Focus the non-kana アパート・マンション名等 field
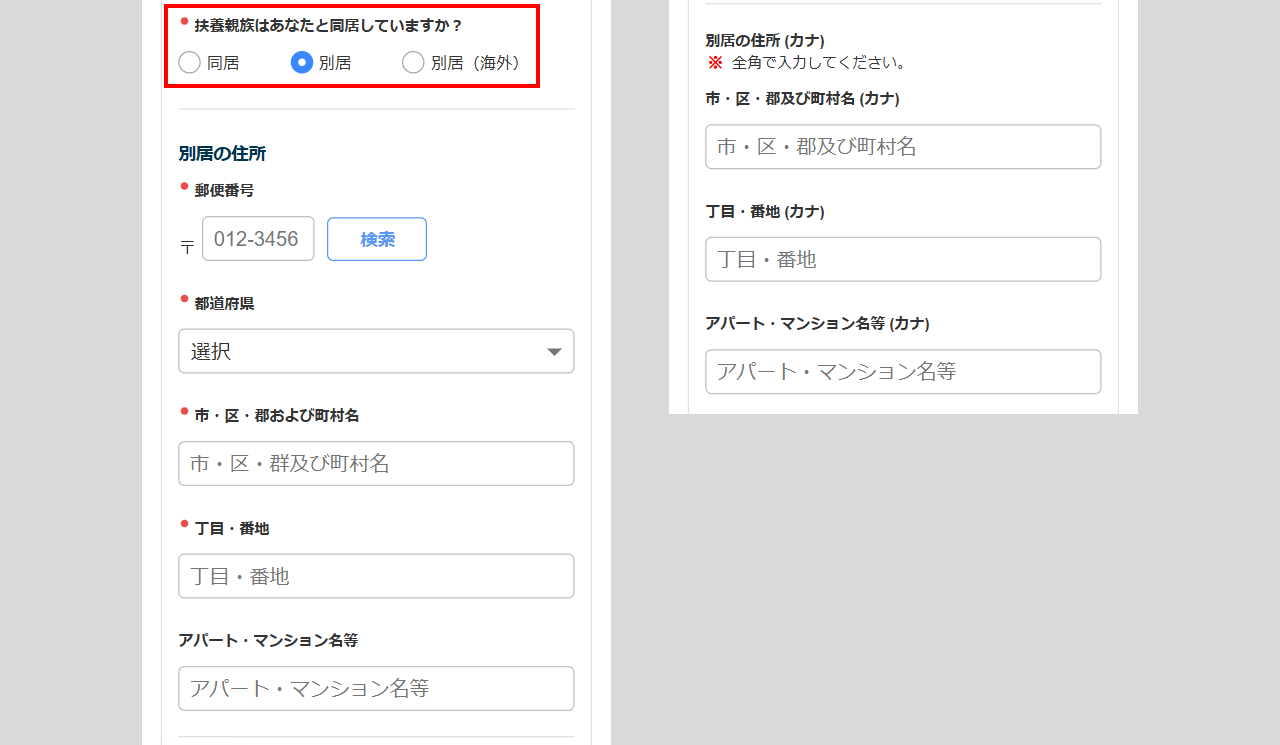Screen dimensions: 1280x745 pyautogui.click(x=376, y=688)
